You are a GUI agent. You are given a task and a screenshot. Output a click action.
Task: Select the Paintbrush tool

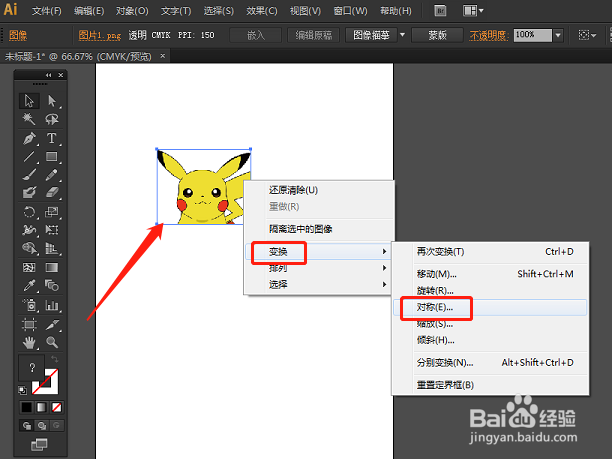(x=29, y=174)
